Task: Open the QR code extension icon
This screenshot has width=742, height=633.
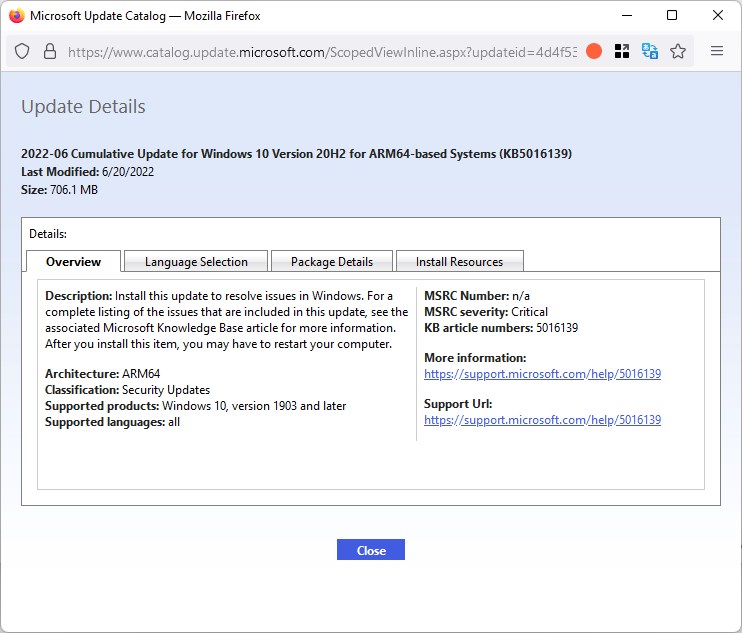Action: click(x=622, y=51)
